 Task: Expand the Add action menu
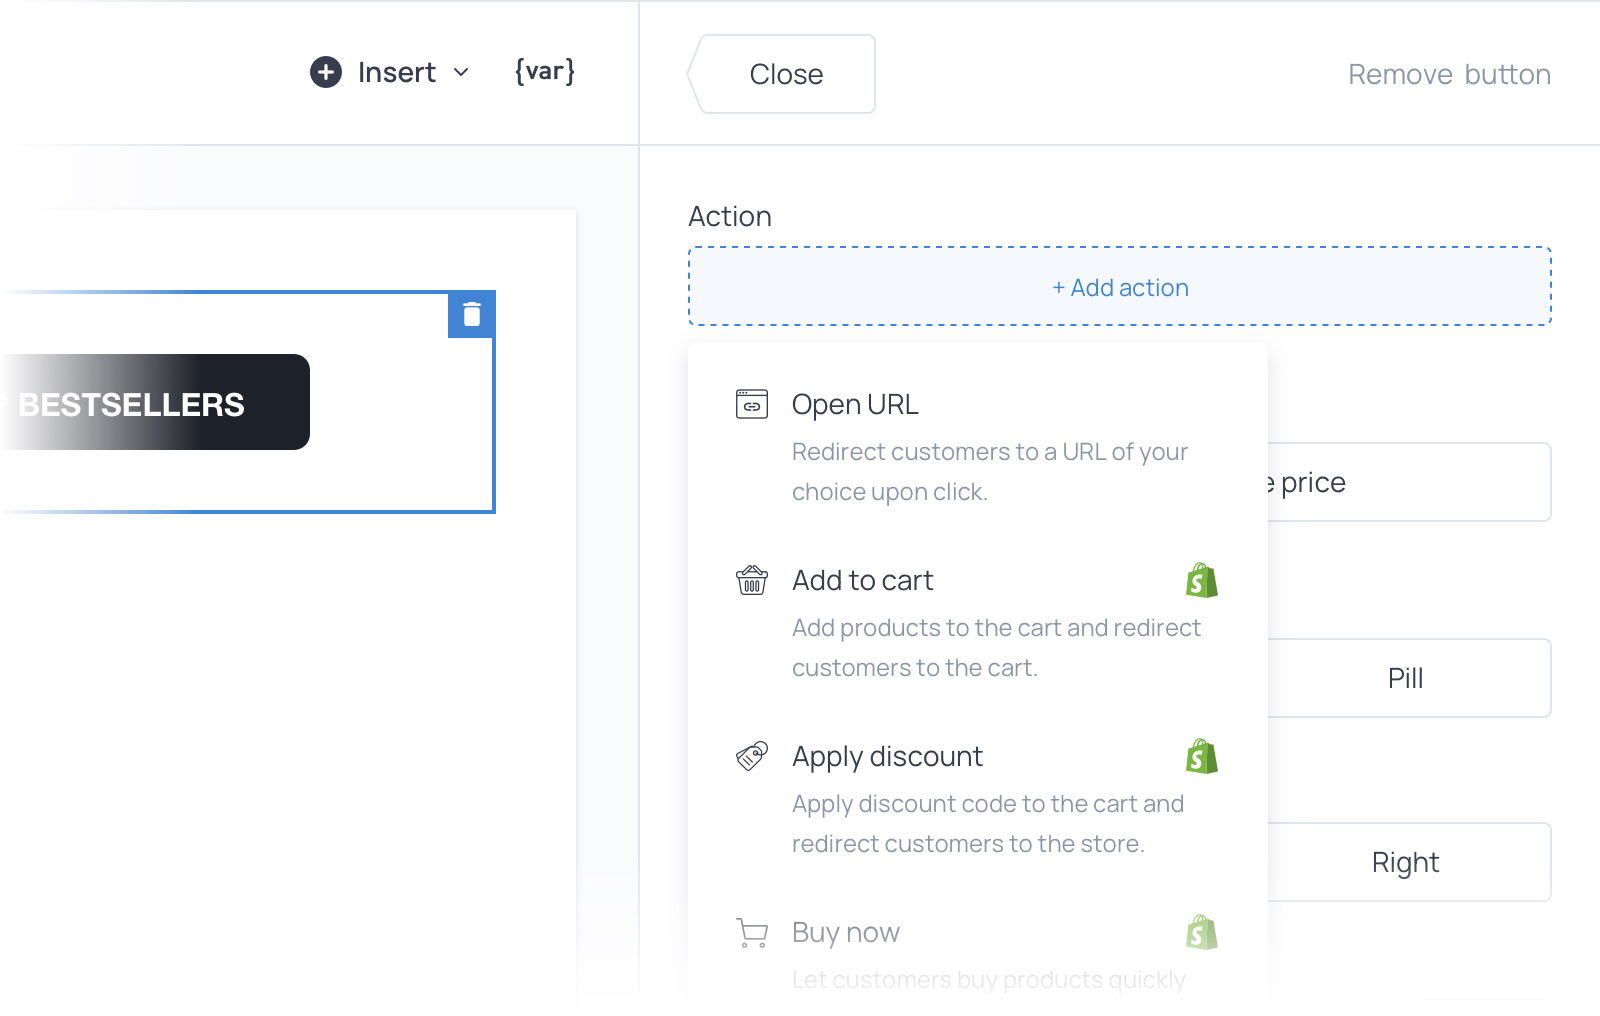coord(1119,287)
